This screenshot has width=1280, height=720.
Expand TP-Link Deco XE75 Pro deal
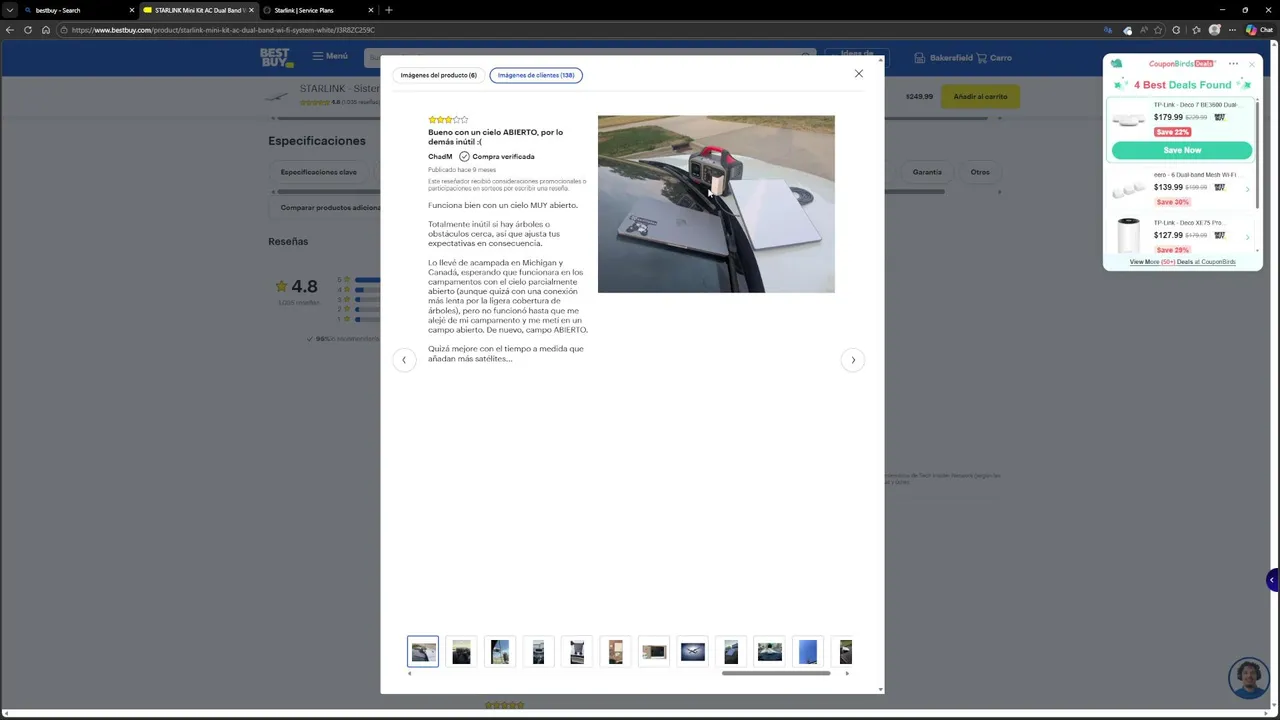1247,237
